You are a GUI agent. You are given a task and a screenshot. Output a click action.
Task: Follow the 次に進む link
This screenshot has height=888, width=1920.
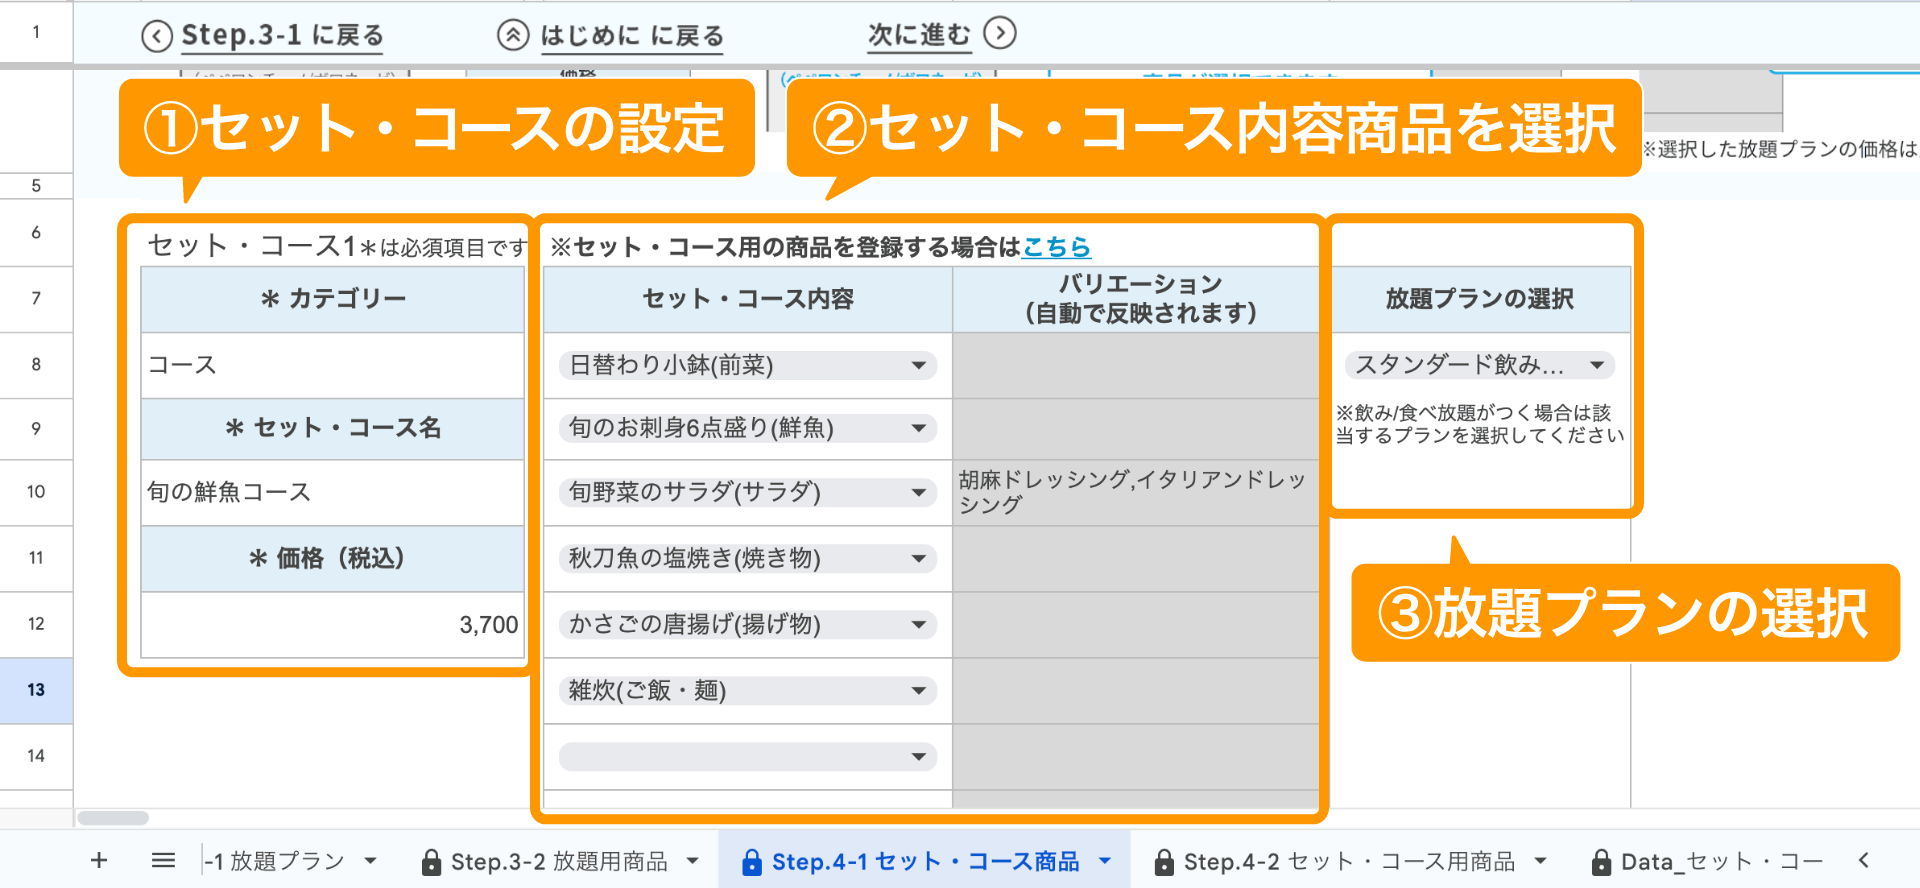(x=919, y=35)
